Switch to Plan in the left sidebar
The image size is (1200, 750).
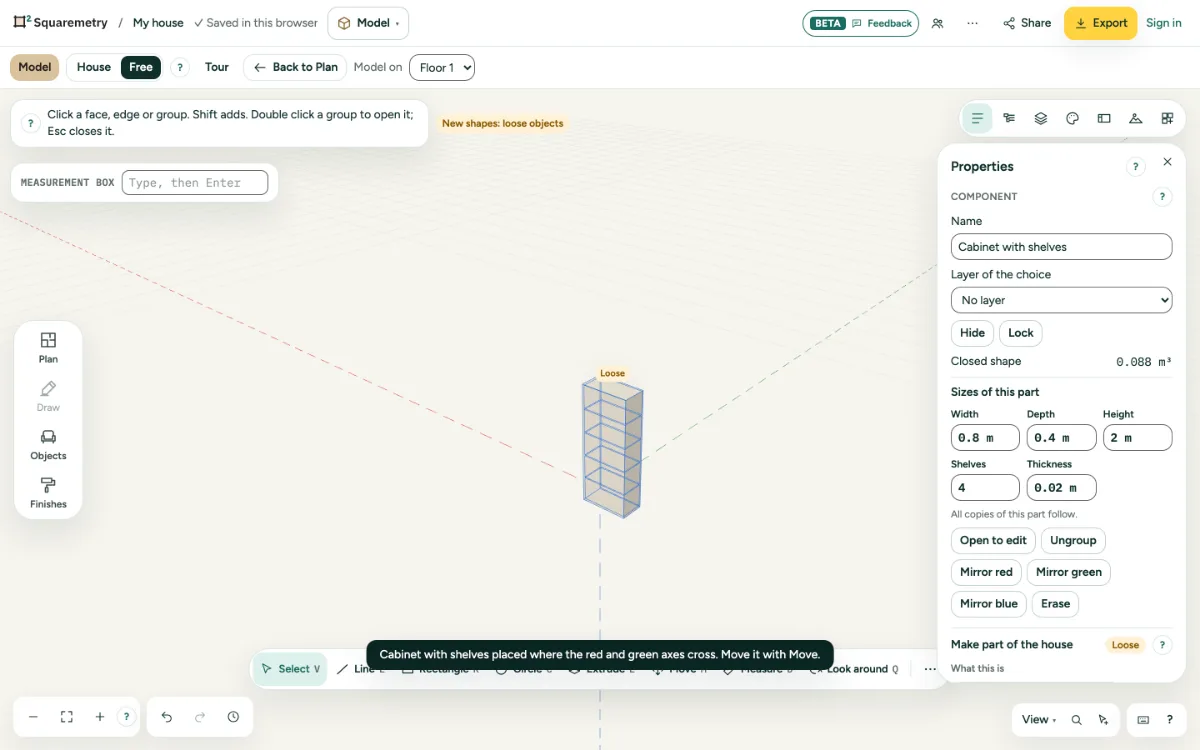tap(48, 348)
